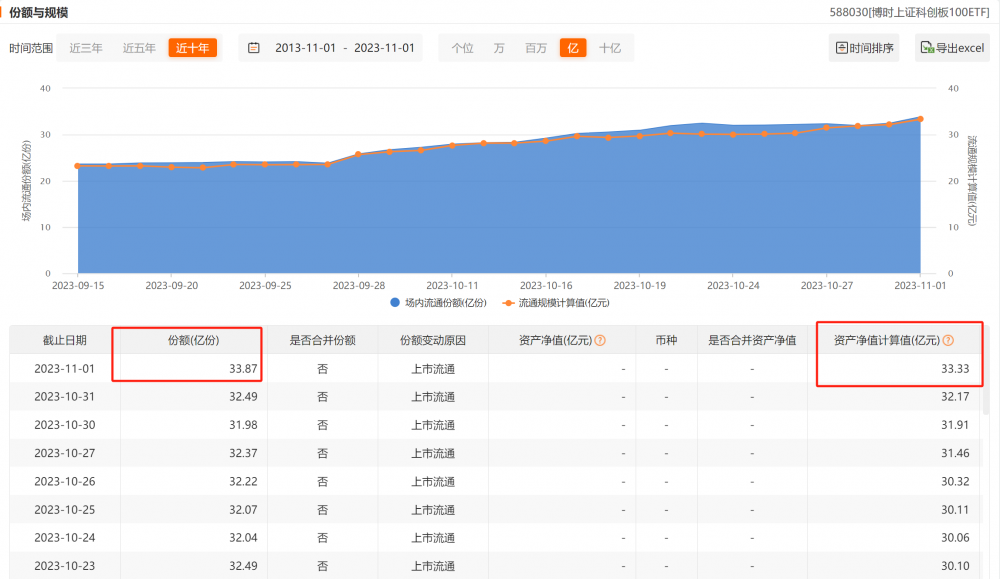
Task: Click the calendar icon beside the date range
Action: click(254, 48)
